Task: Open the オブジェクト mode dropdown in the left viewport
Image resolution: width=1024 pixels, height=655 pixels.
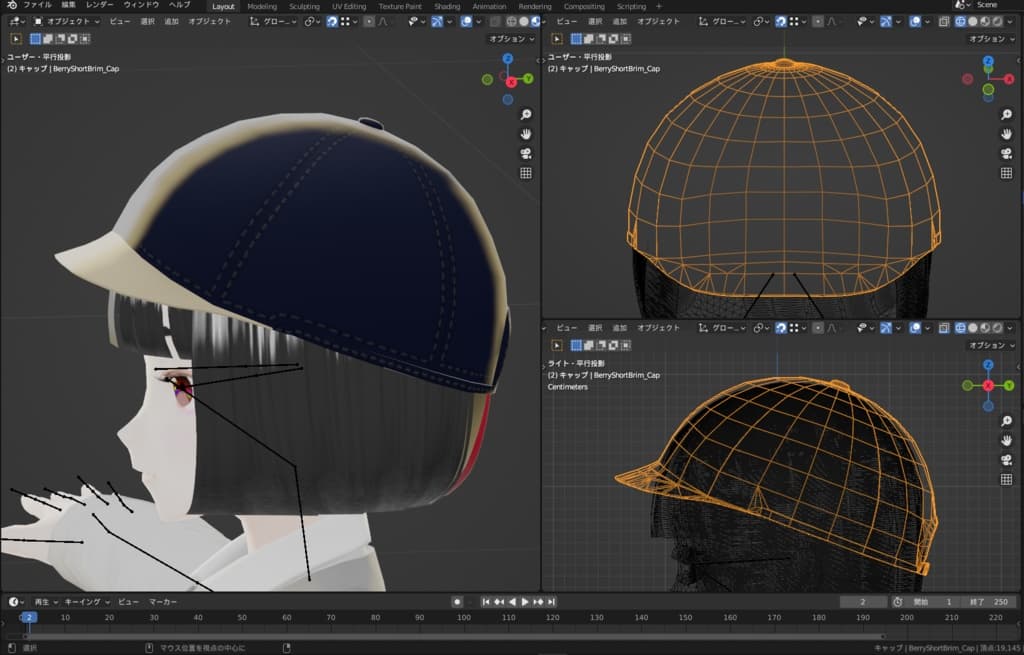Action: coord(66,20)
